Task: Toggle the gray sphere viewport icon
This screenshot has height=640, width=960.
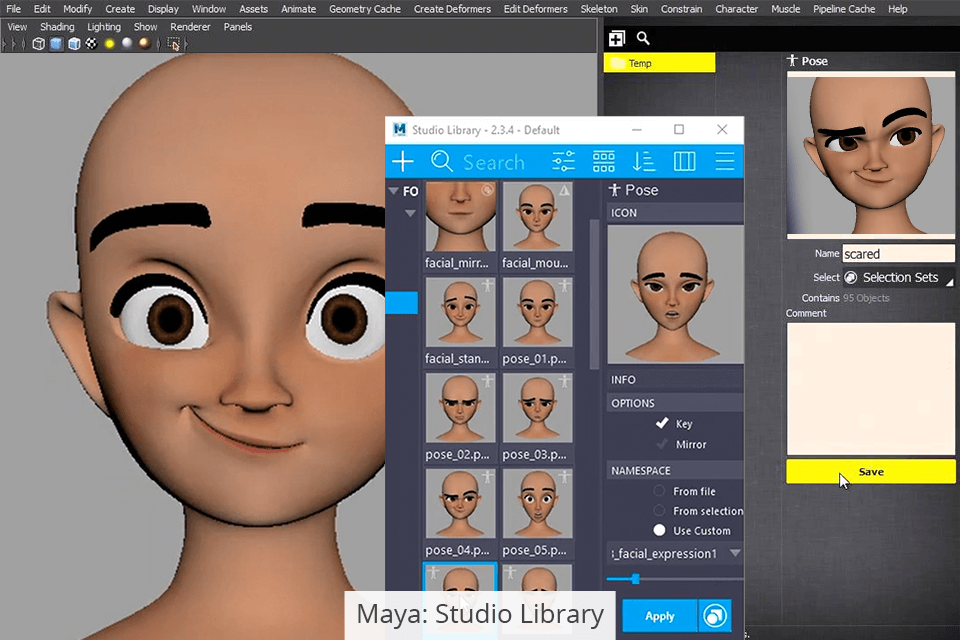Action: coord(127,43)
